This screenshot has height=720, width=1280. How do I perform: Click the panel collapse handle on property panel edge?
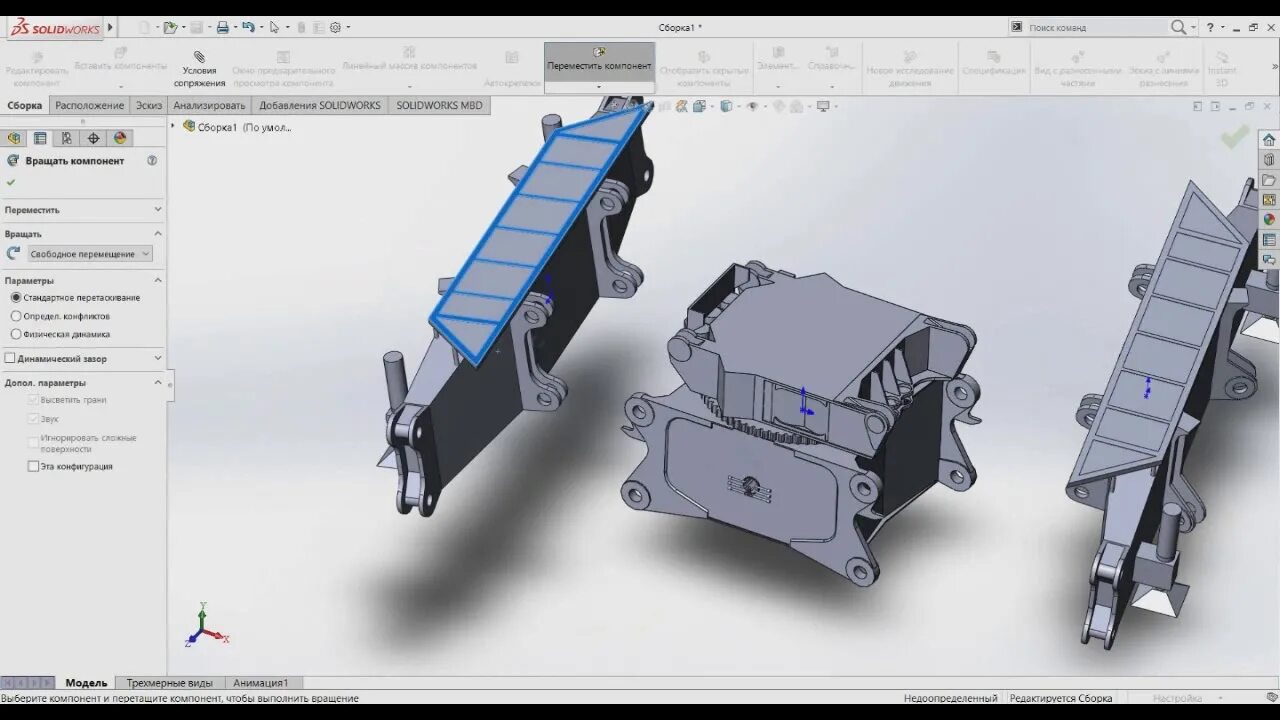coord(170,385)
